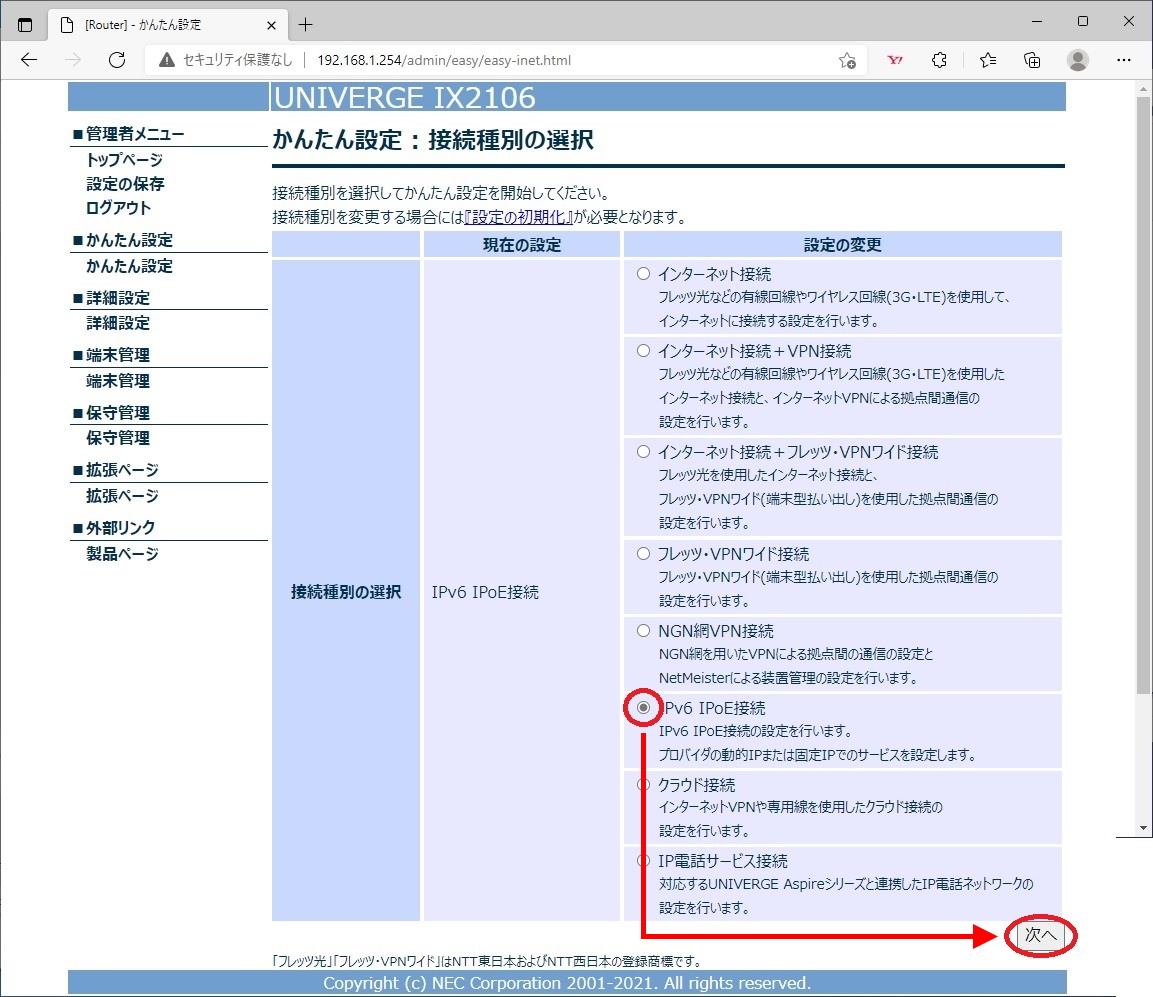The height and width of the screenshot is (997, 1153).
Task: Open かんたん設定 sidebar link
Action: click(129, 266)
